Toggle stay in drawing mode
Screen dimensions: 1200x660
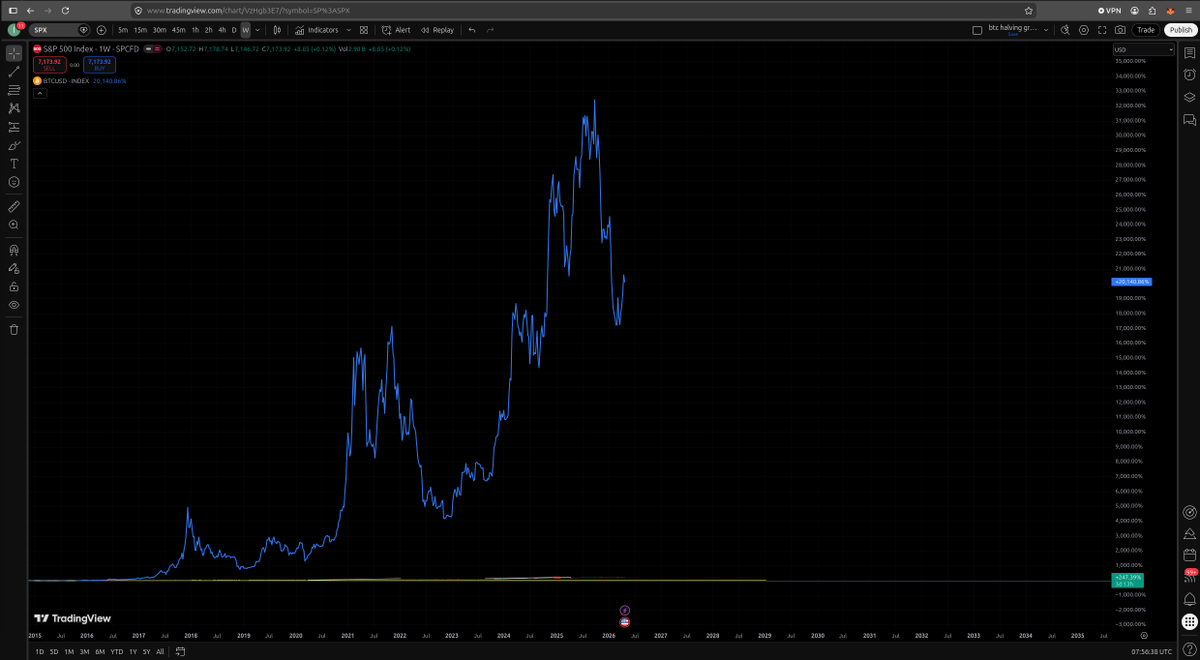pyautogui.click(x=14, y=268)
